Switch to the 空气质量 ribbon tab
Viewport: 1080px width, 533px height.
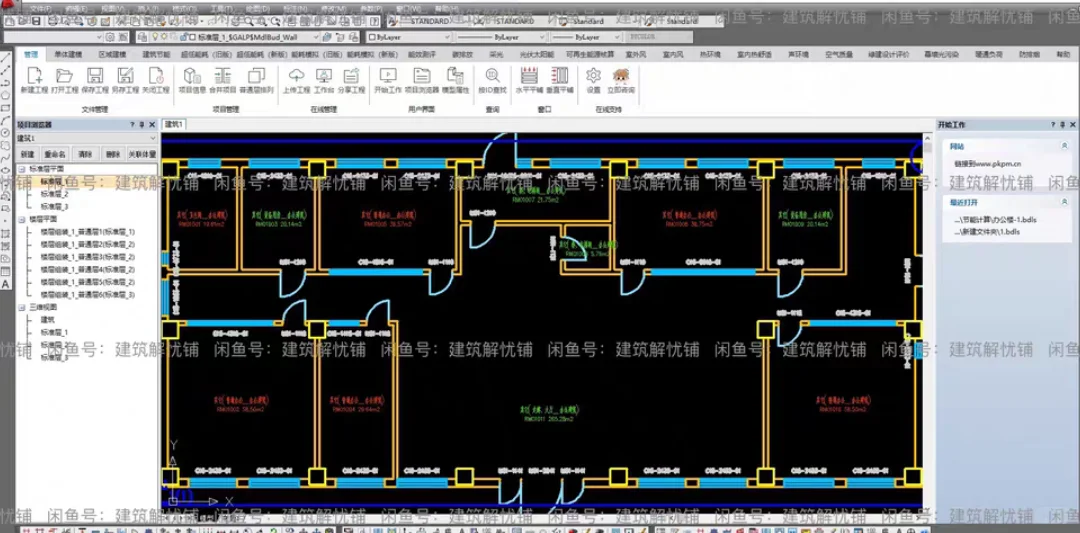click(839, 54)
